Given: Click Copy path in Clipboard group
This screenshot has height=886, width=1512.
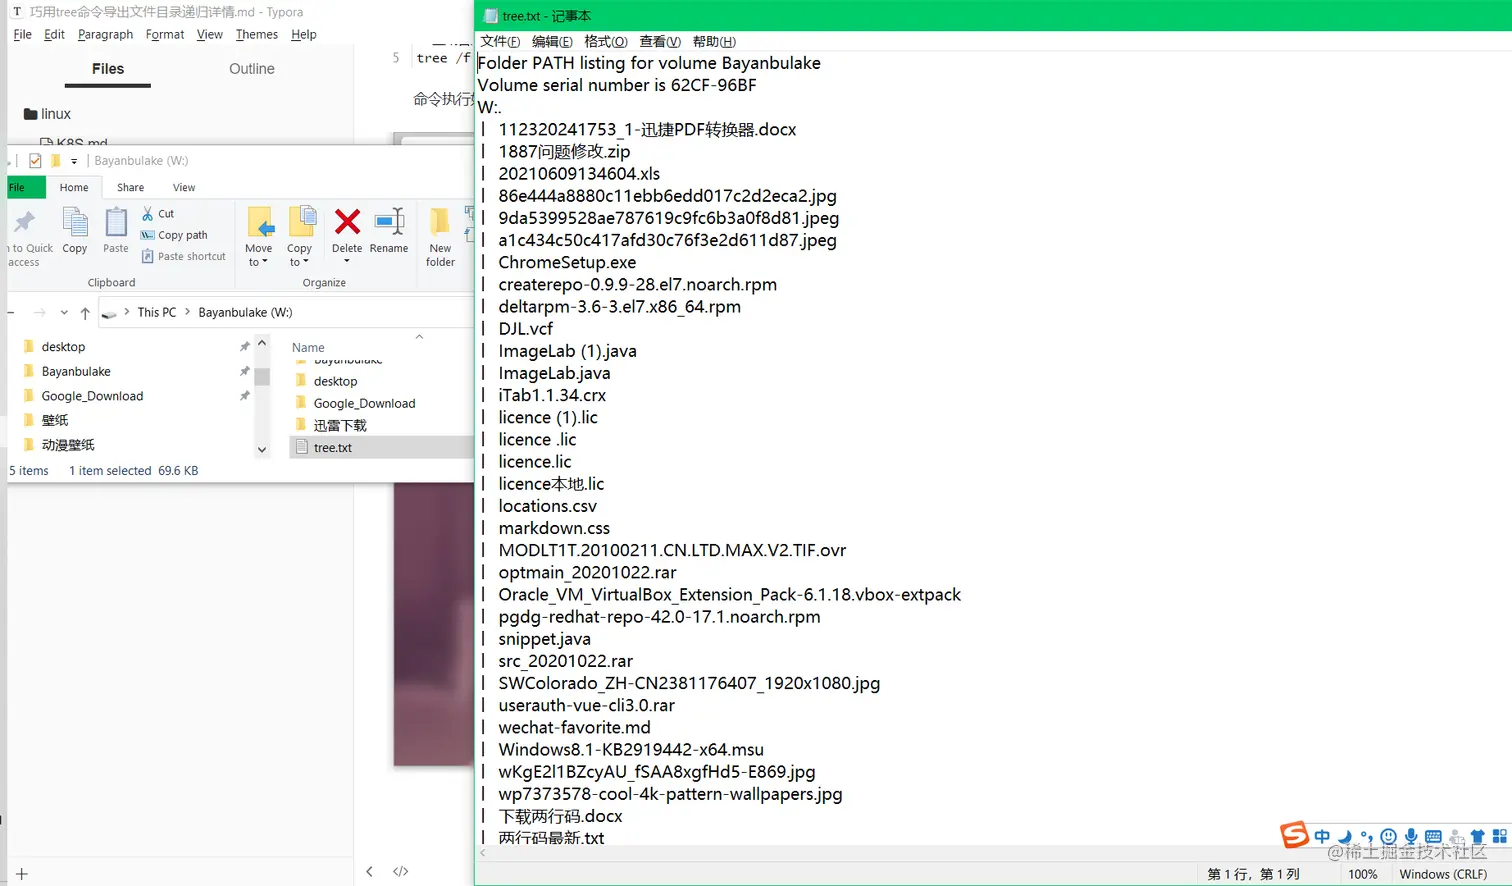Looking at the screenshot, I should [x=175, y=235].
